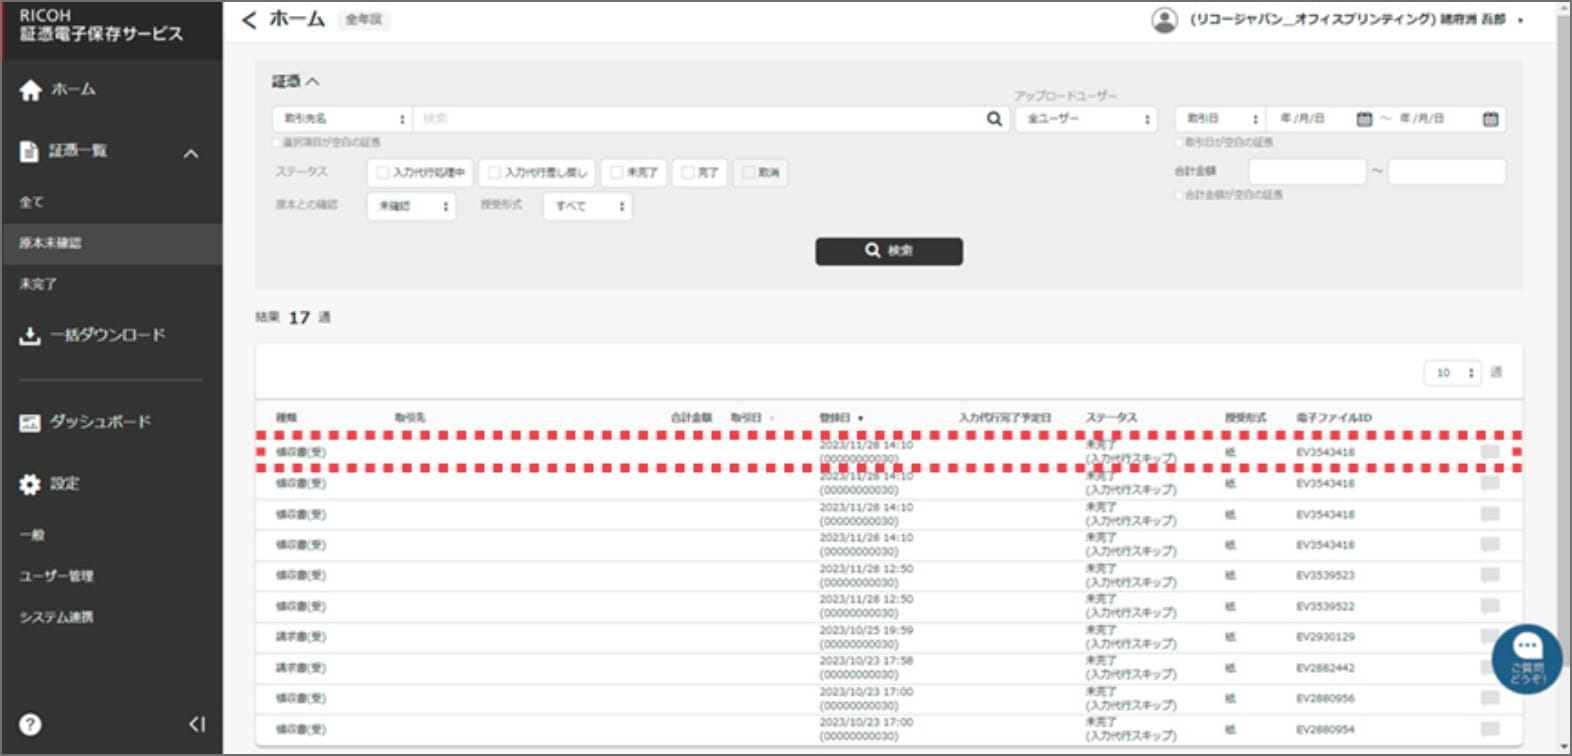Tick the 完了 status checkbox
The height and width of the screenshot is (756, 1572).
(688, 173)
